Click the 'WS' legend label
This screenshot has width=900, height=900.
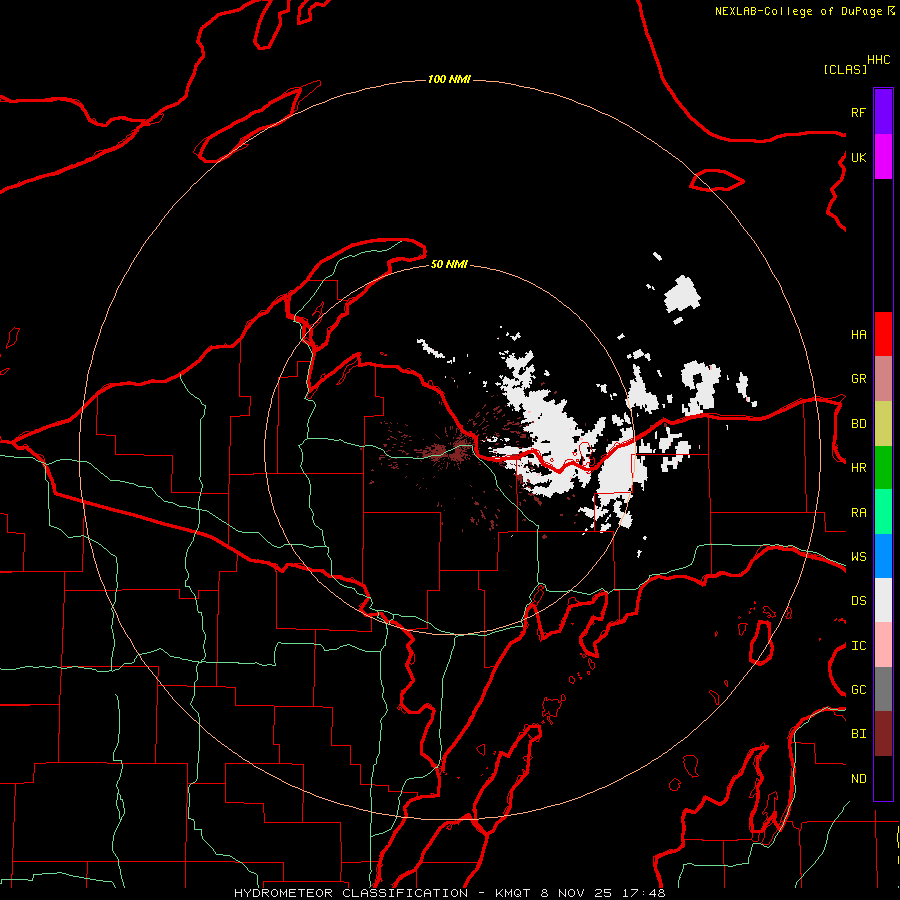[x=858, y=557]
